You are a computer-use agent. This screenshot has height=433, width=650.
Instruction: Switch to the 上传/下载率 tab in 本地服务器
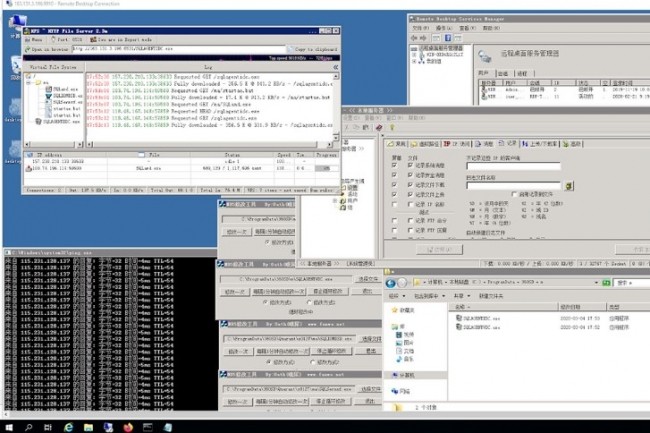pos(539,144)
